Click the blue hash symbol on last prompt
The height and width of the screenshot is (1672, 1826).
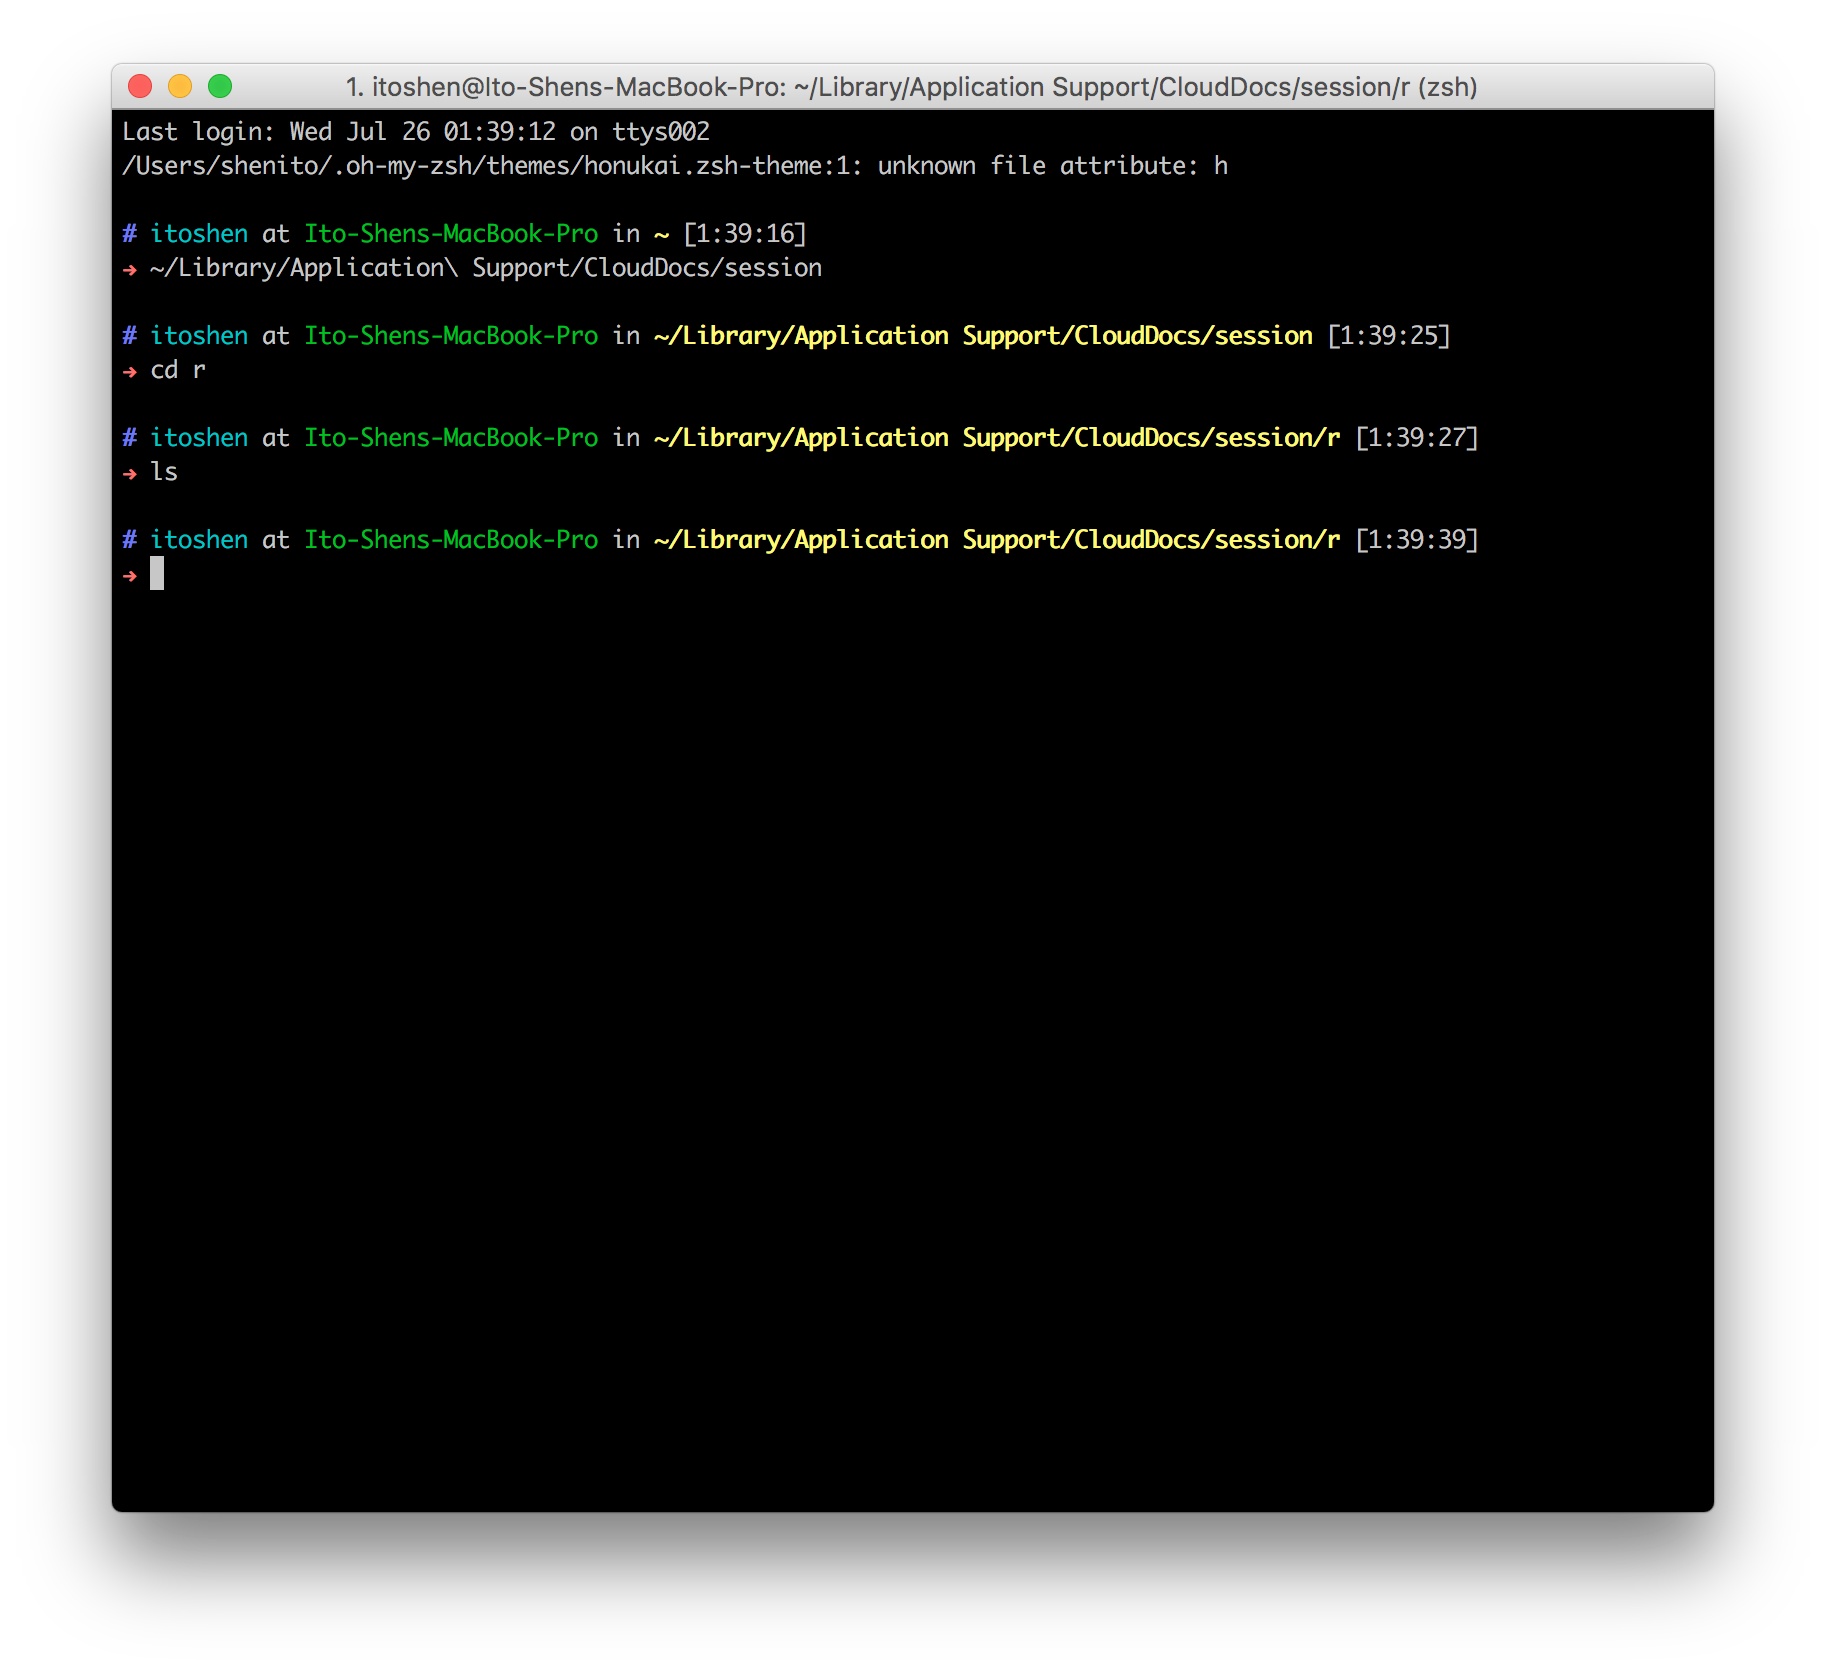click(x=130, y=540)
